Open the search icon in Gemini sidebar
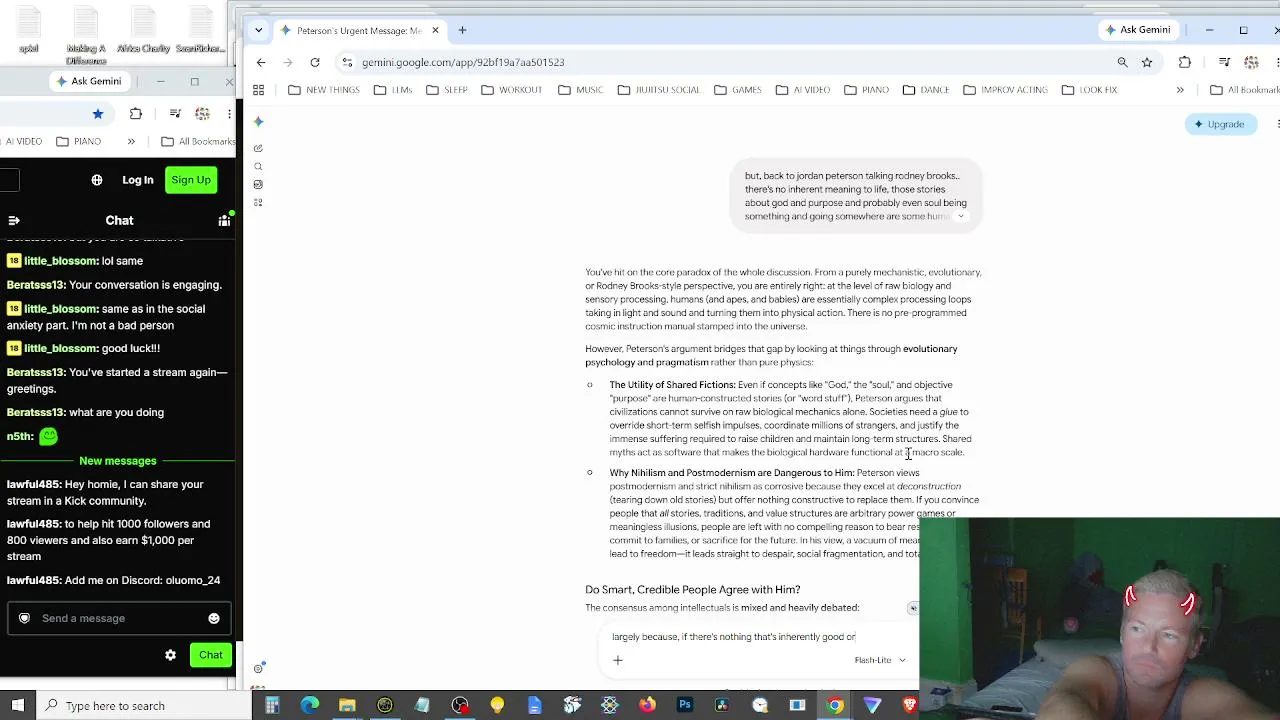Screen dimensions: 1280x720 [258, 166]
